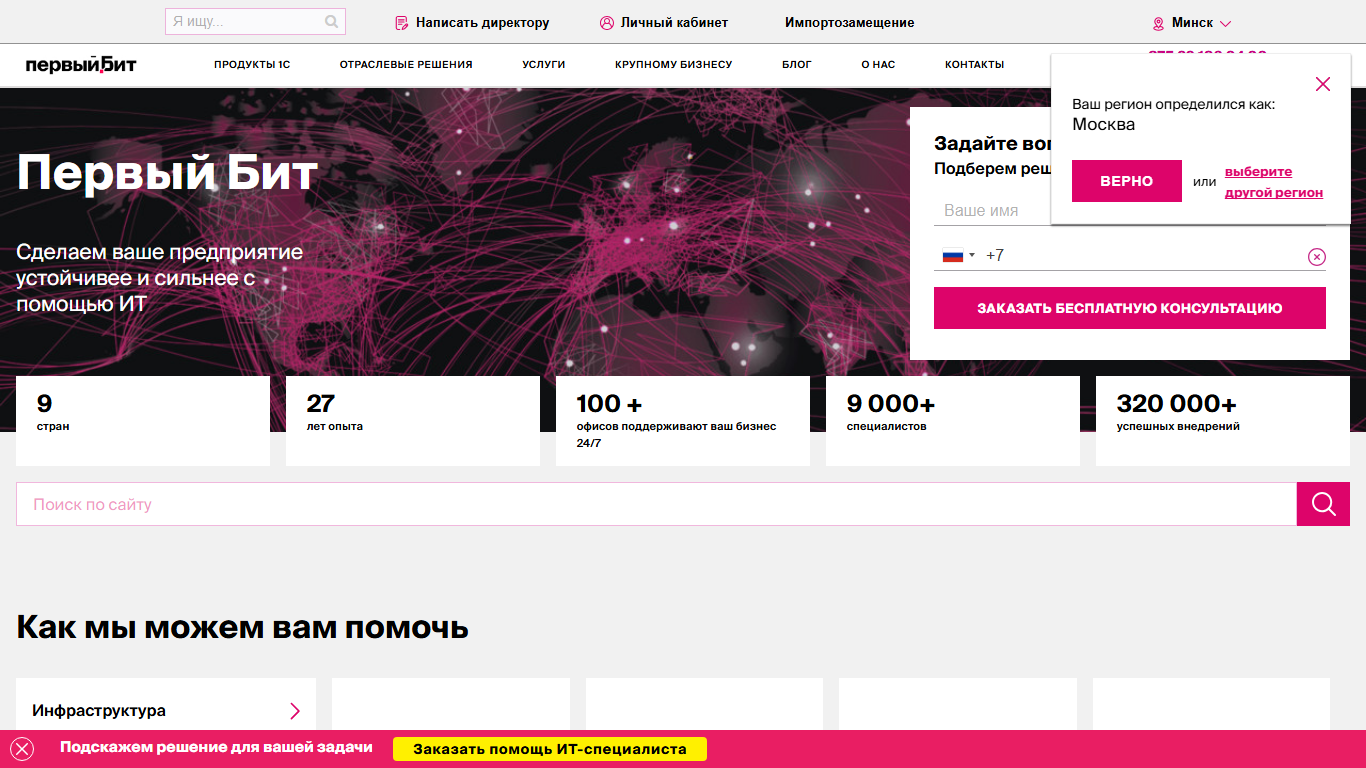Image resolution: width=1366 pixels, height=768 pixels.
Task: Click the 9 стран statistic card
Action: (143, 421)
